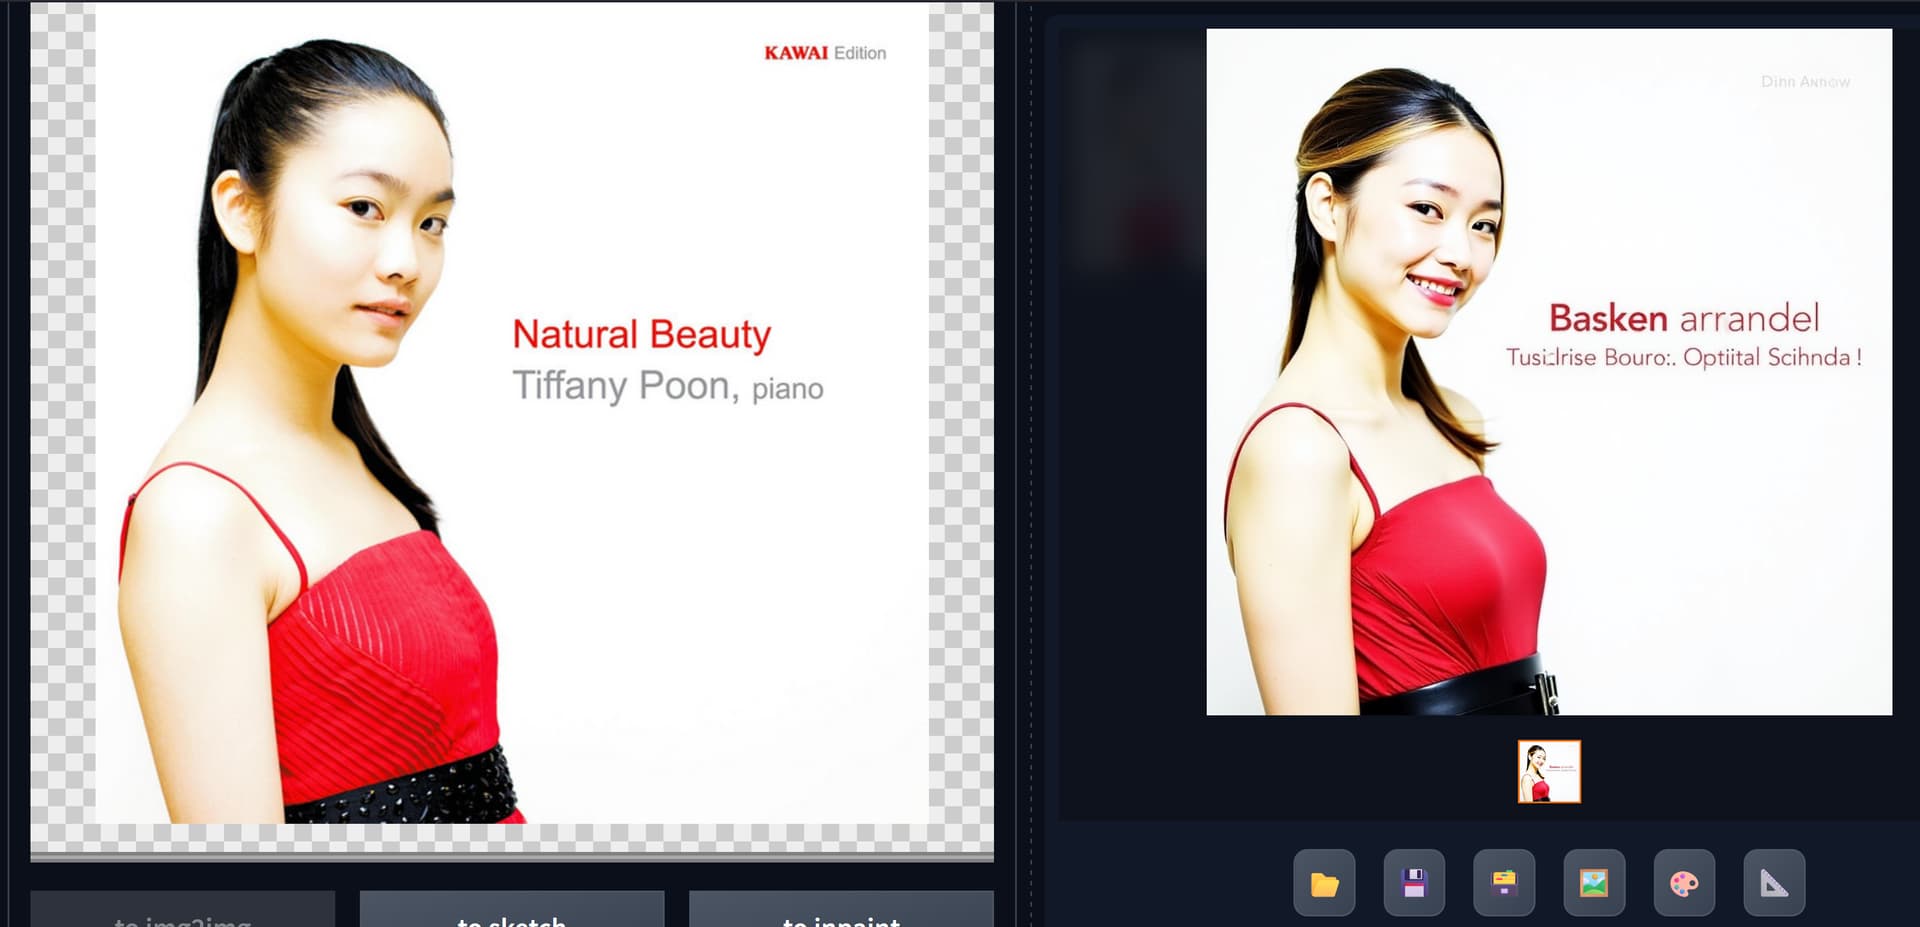The image size is (1920, 927).
Task: Send the result to img2img with the picture icon
Action: coord(1594,883)
